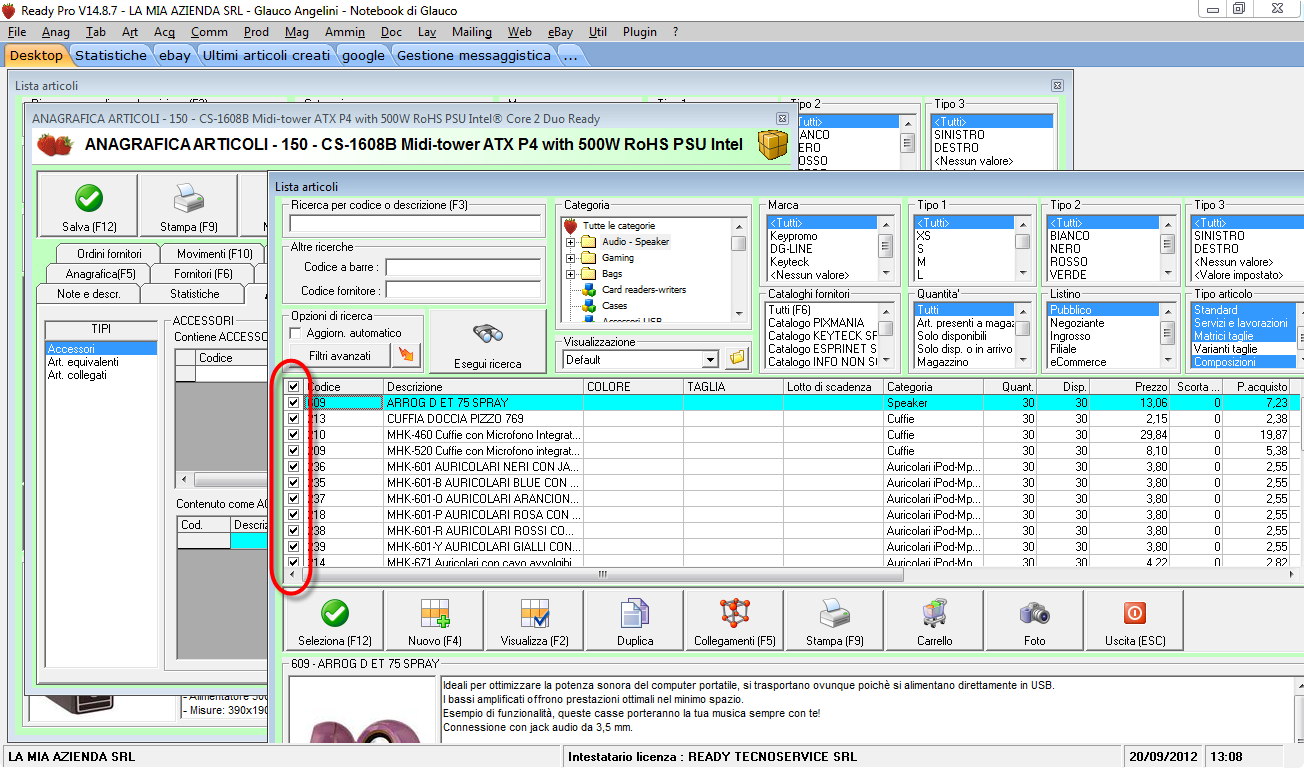Enable the Aggiorn. automatico checkbox
This screenshot has height=768, width=1304.
[x=295, y=333]
